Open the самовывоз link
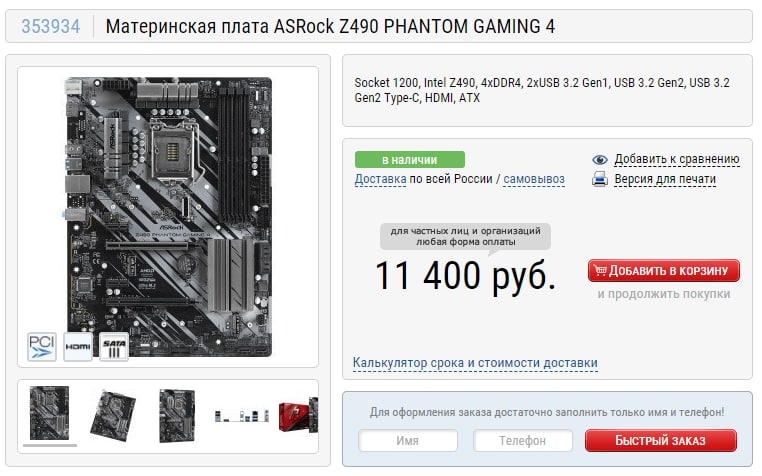 [534, 179]
